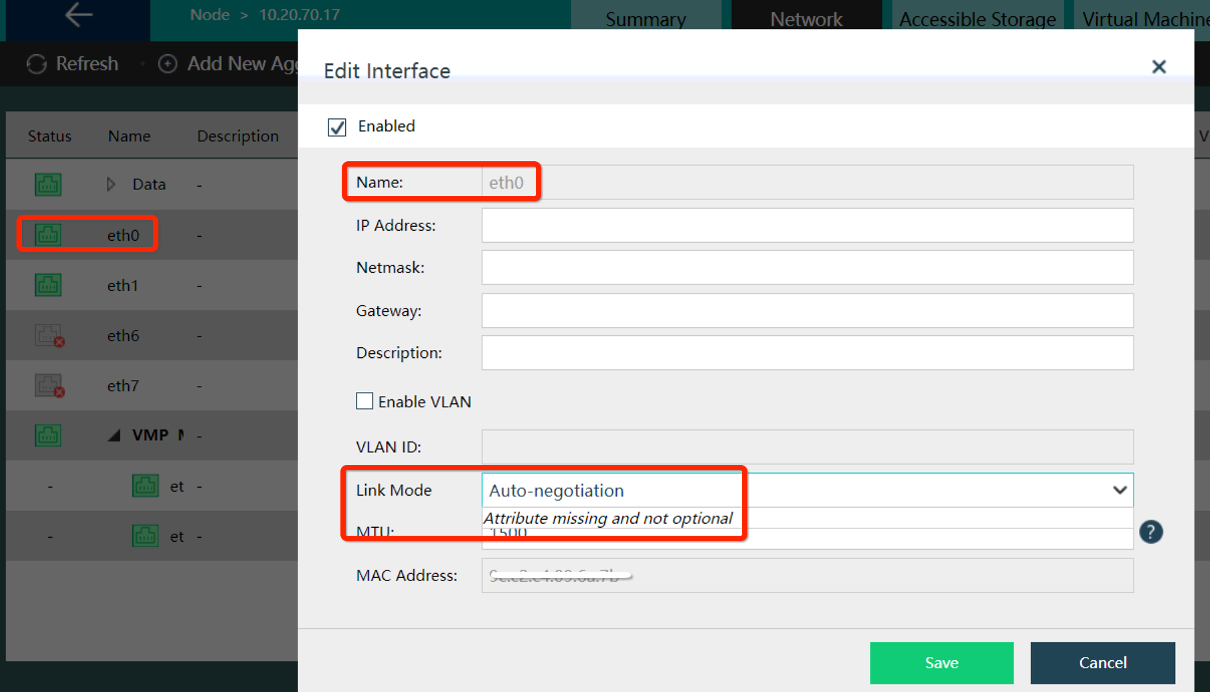1210x697 pixels.
Task: Click the Refresh icon
Action: [37, 64]
